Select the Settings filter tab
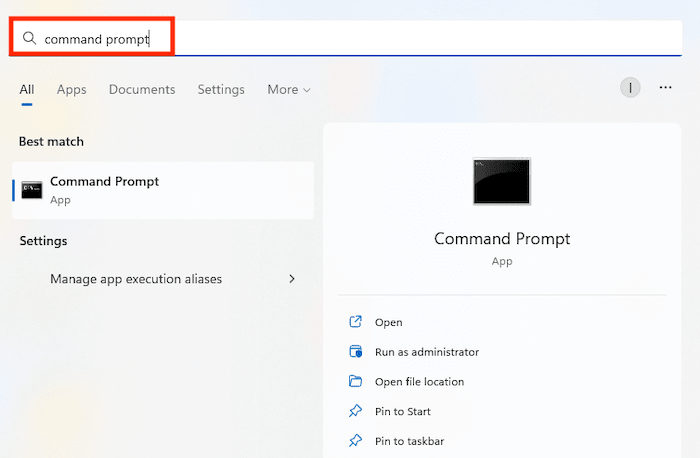This screenshot has width=700, height=458. coord(221,90)
